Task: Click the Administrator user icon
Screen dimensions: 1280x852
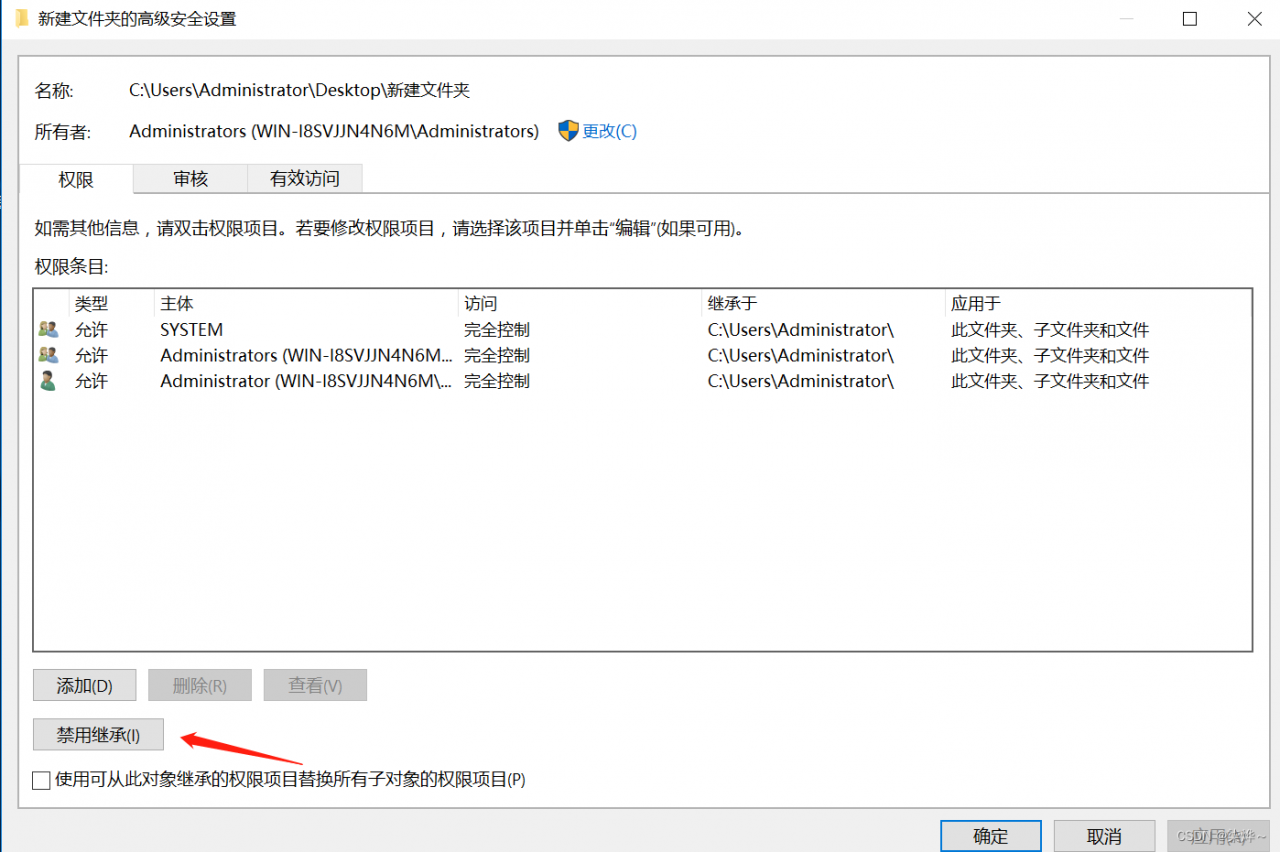Action: click(x=48, y=381)
